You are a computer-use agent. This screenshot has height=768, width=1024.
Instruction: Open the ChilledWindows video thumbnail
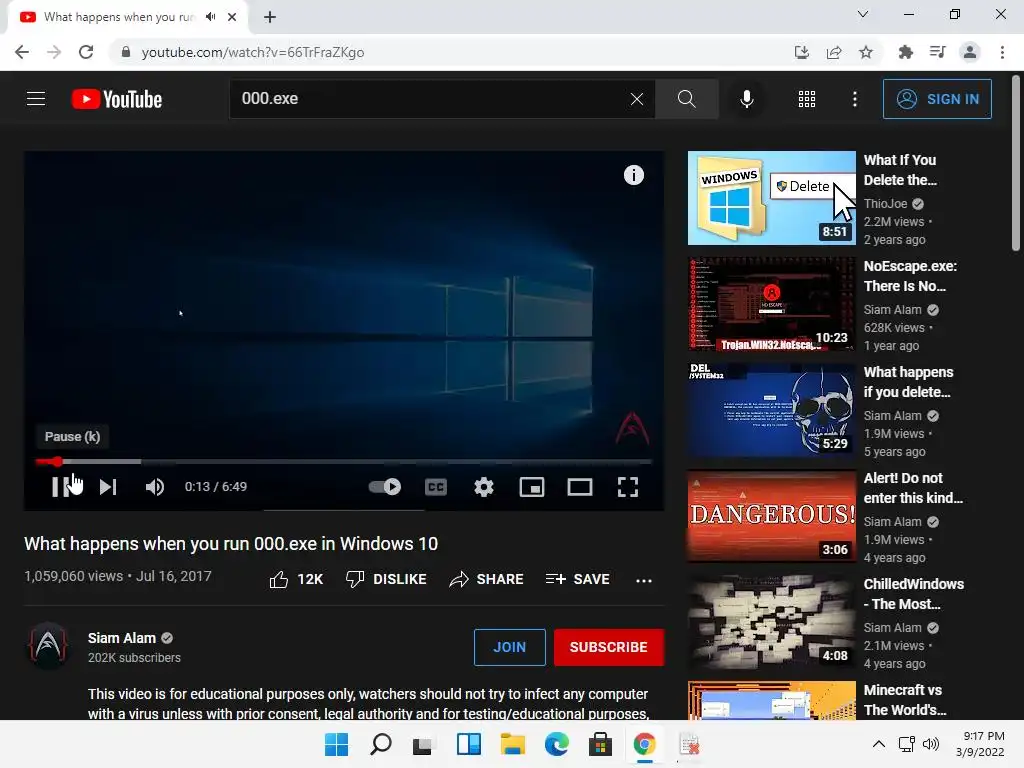tap(771, 621)
